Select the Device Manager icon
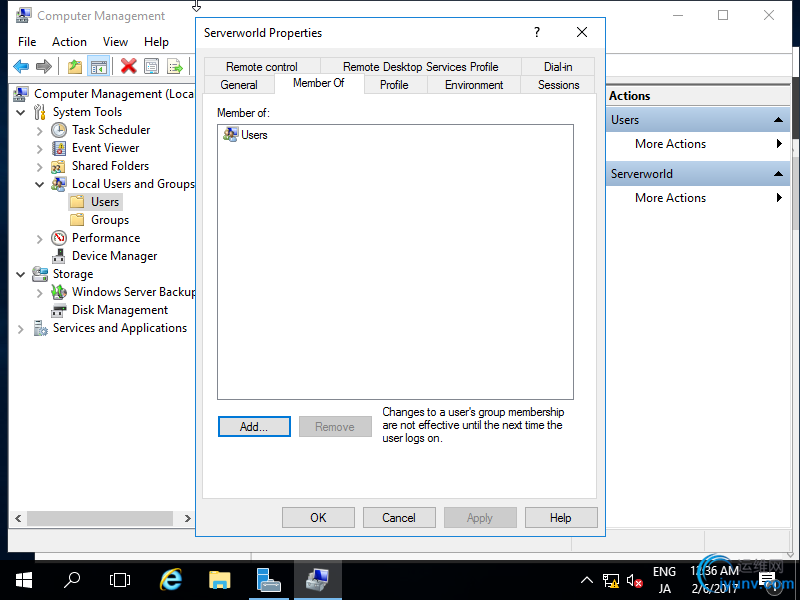The height and width of the screenshot is (600, 800). (59, 256)
